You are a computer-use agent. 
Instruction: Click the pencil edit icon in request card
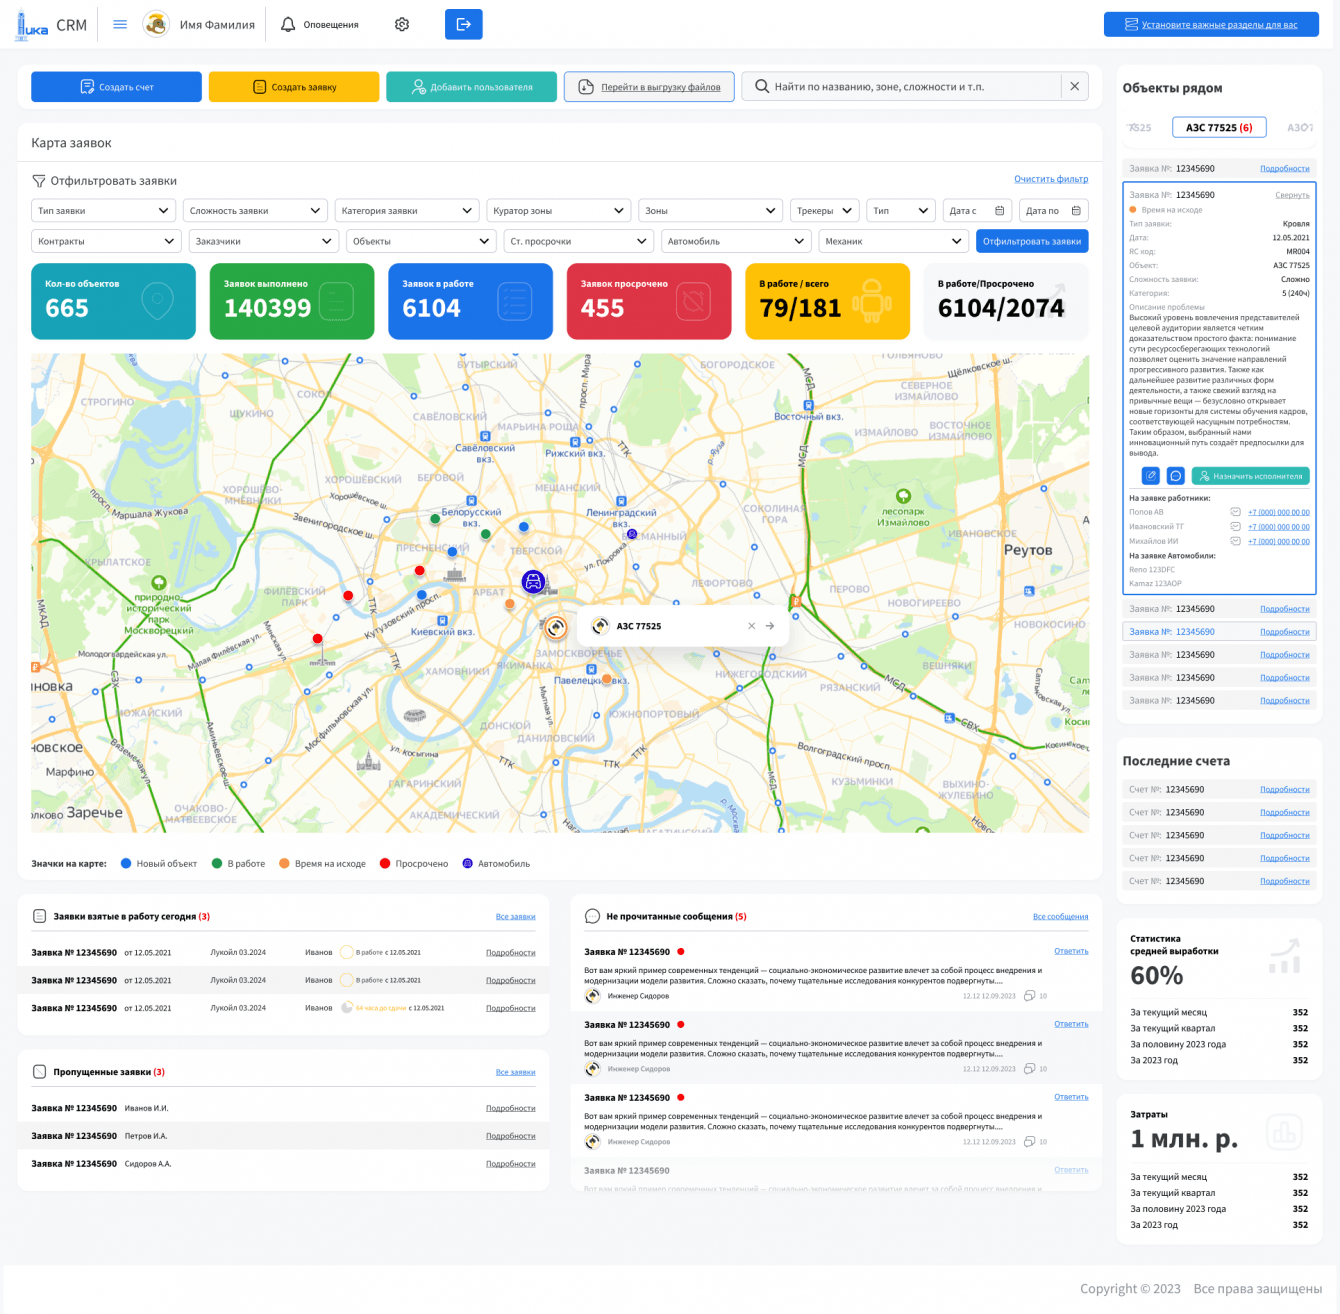(1151, 476)
